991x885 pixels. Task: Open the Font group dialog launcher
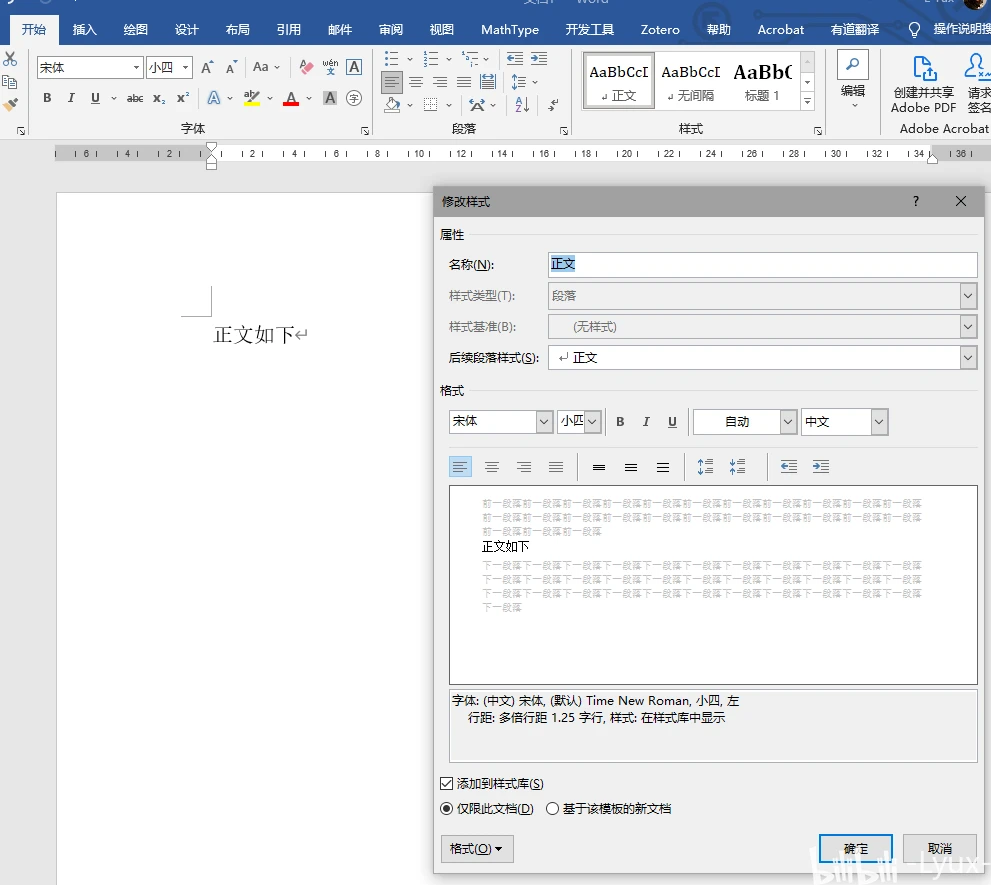pos(365,131)
